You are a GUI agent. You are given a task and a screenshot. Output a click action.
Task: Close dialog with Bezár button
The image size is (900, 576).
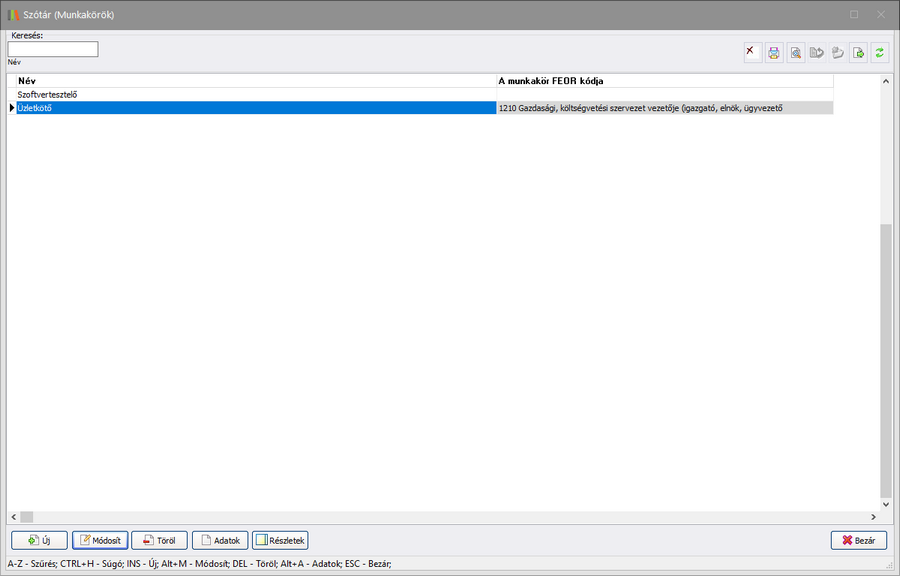pos(858,540)
